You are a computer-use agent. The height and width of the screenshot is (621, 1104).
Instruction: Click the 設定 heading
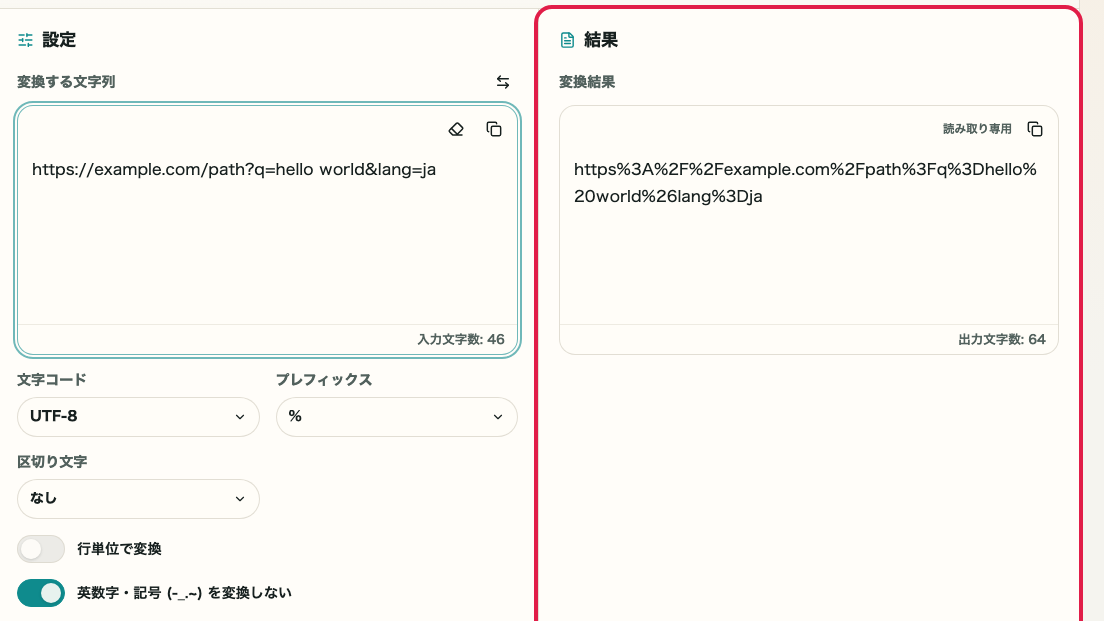(x=59, y=40)
